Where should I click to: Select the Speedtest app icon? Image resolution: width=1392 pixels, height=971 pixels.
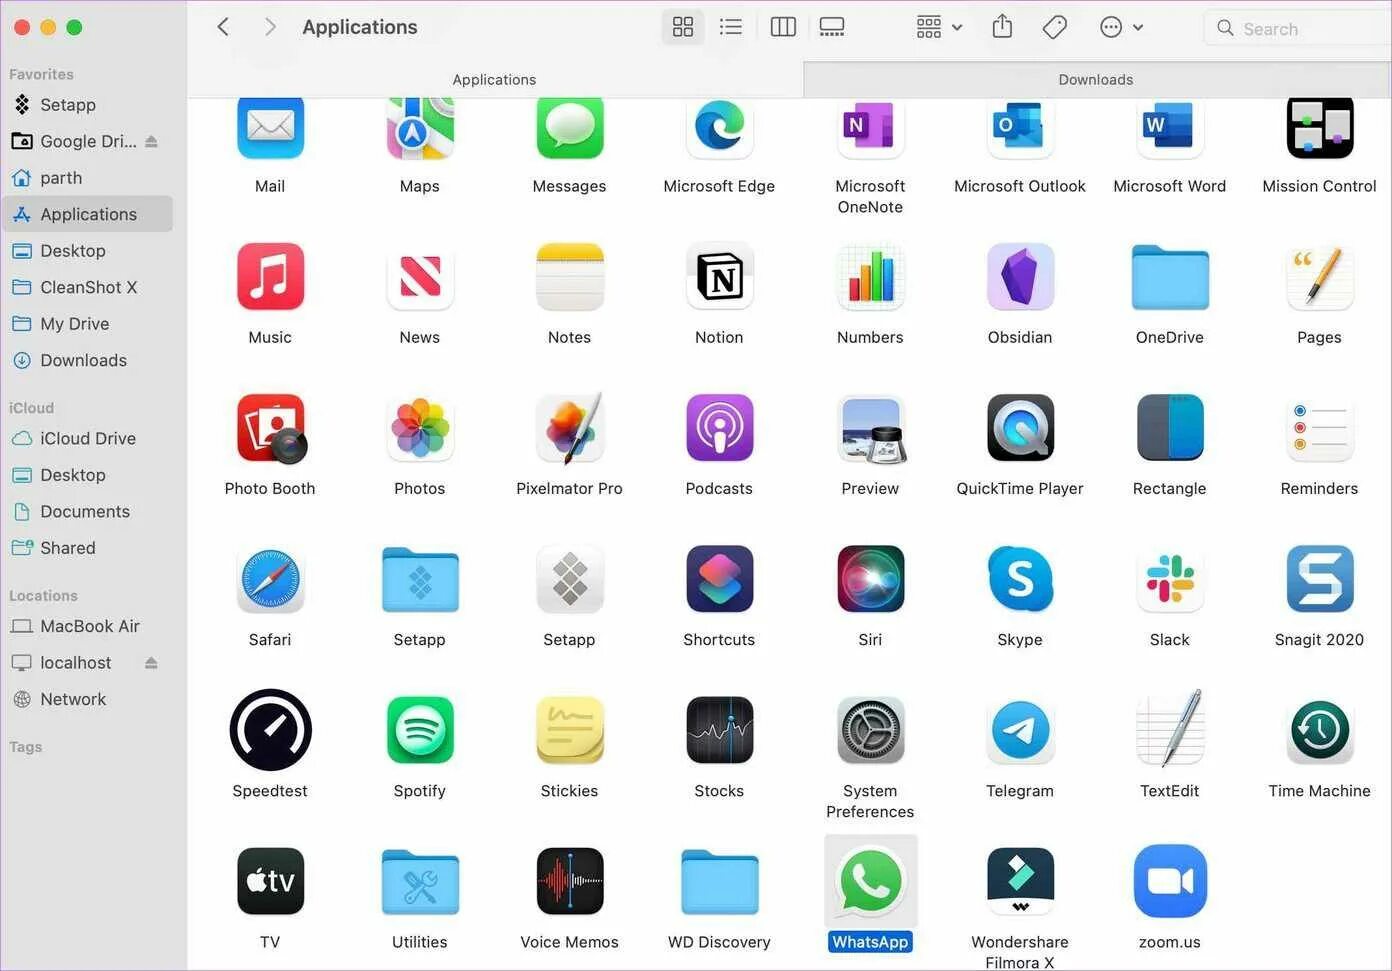pyautogui.click(x=270, y=730)
